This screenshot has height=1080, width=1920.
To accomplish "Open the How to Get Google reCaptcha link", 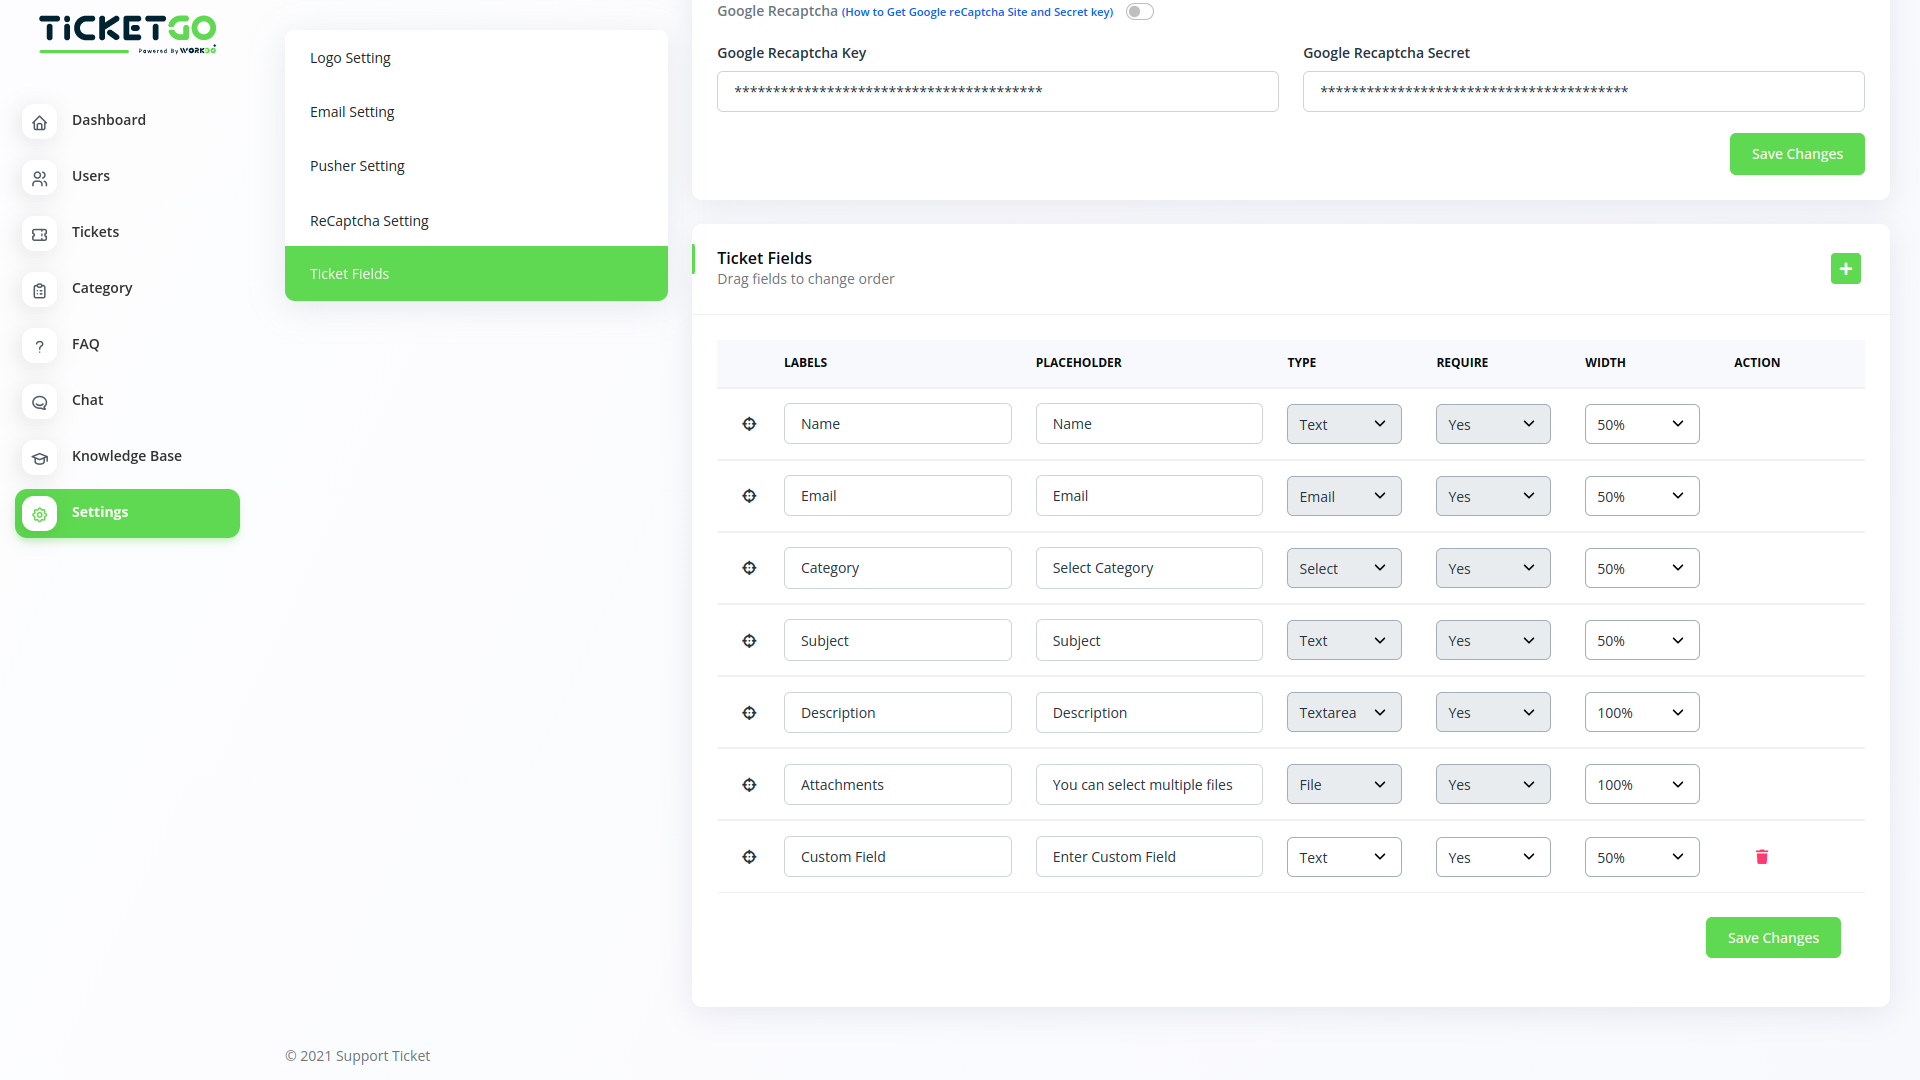I will click(x=977, y=12).
